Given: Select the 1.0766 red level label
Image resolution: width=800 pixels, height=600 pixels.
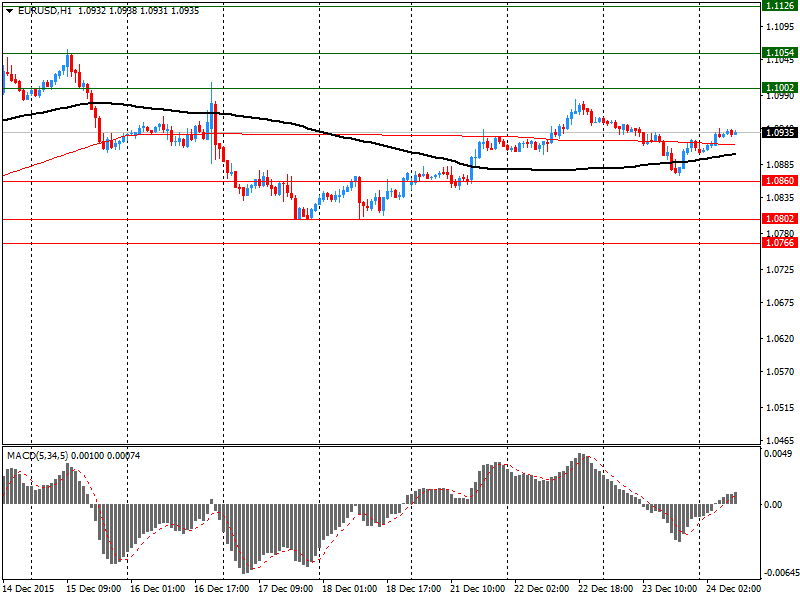Looking at the screenshot, I should 780,243.
